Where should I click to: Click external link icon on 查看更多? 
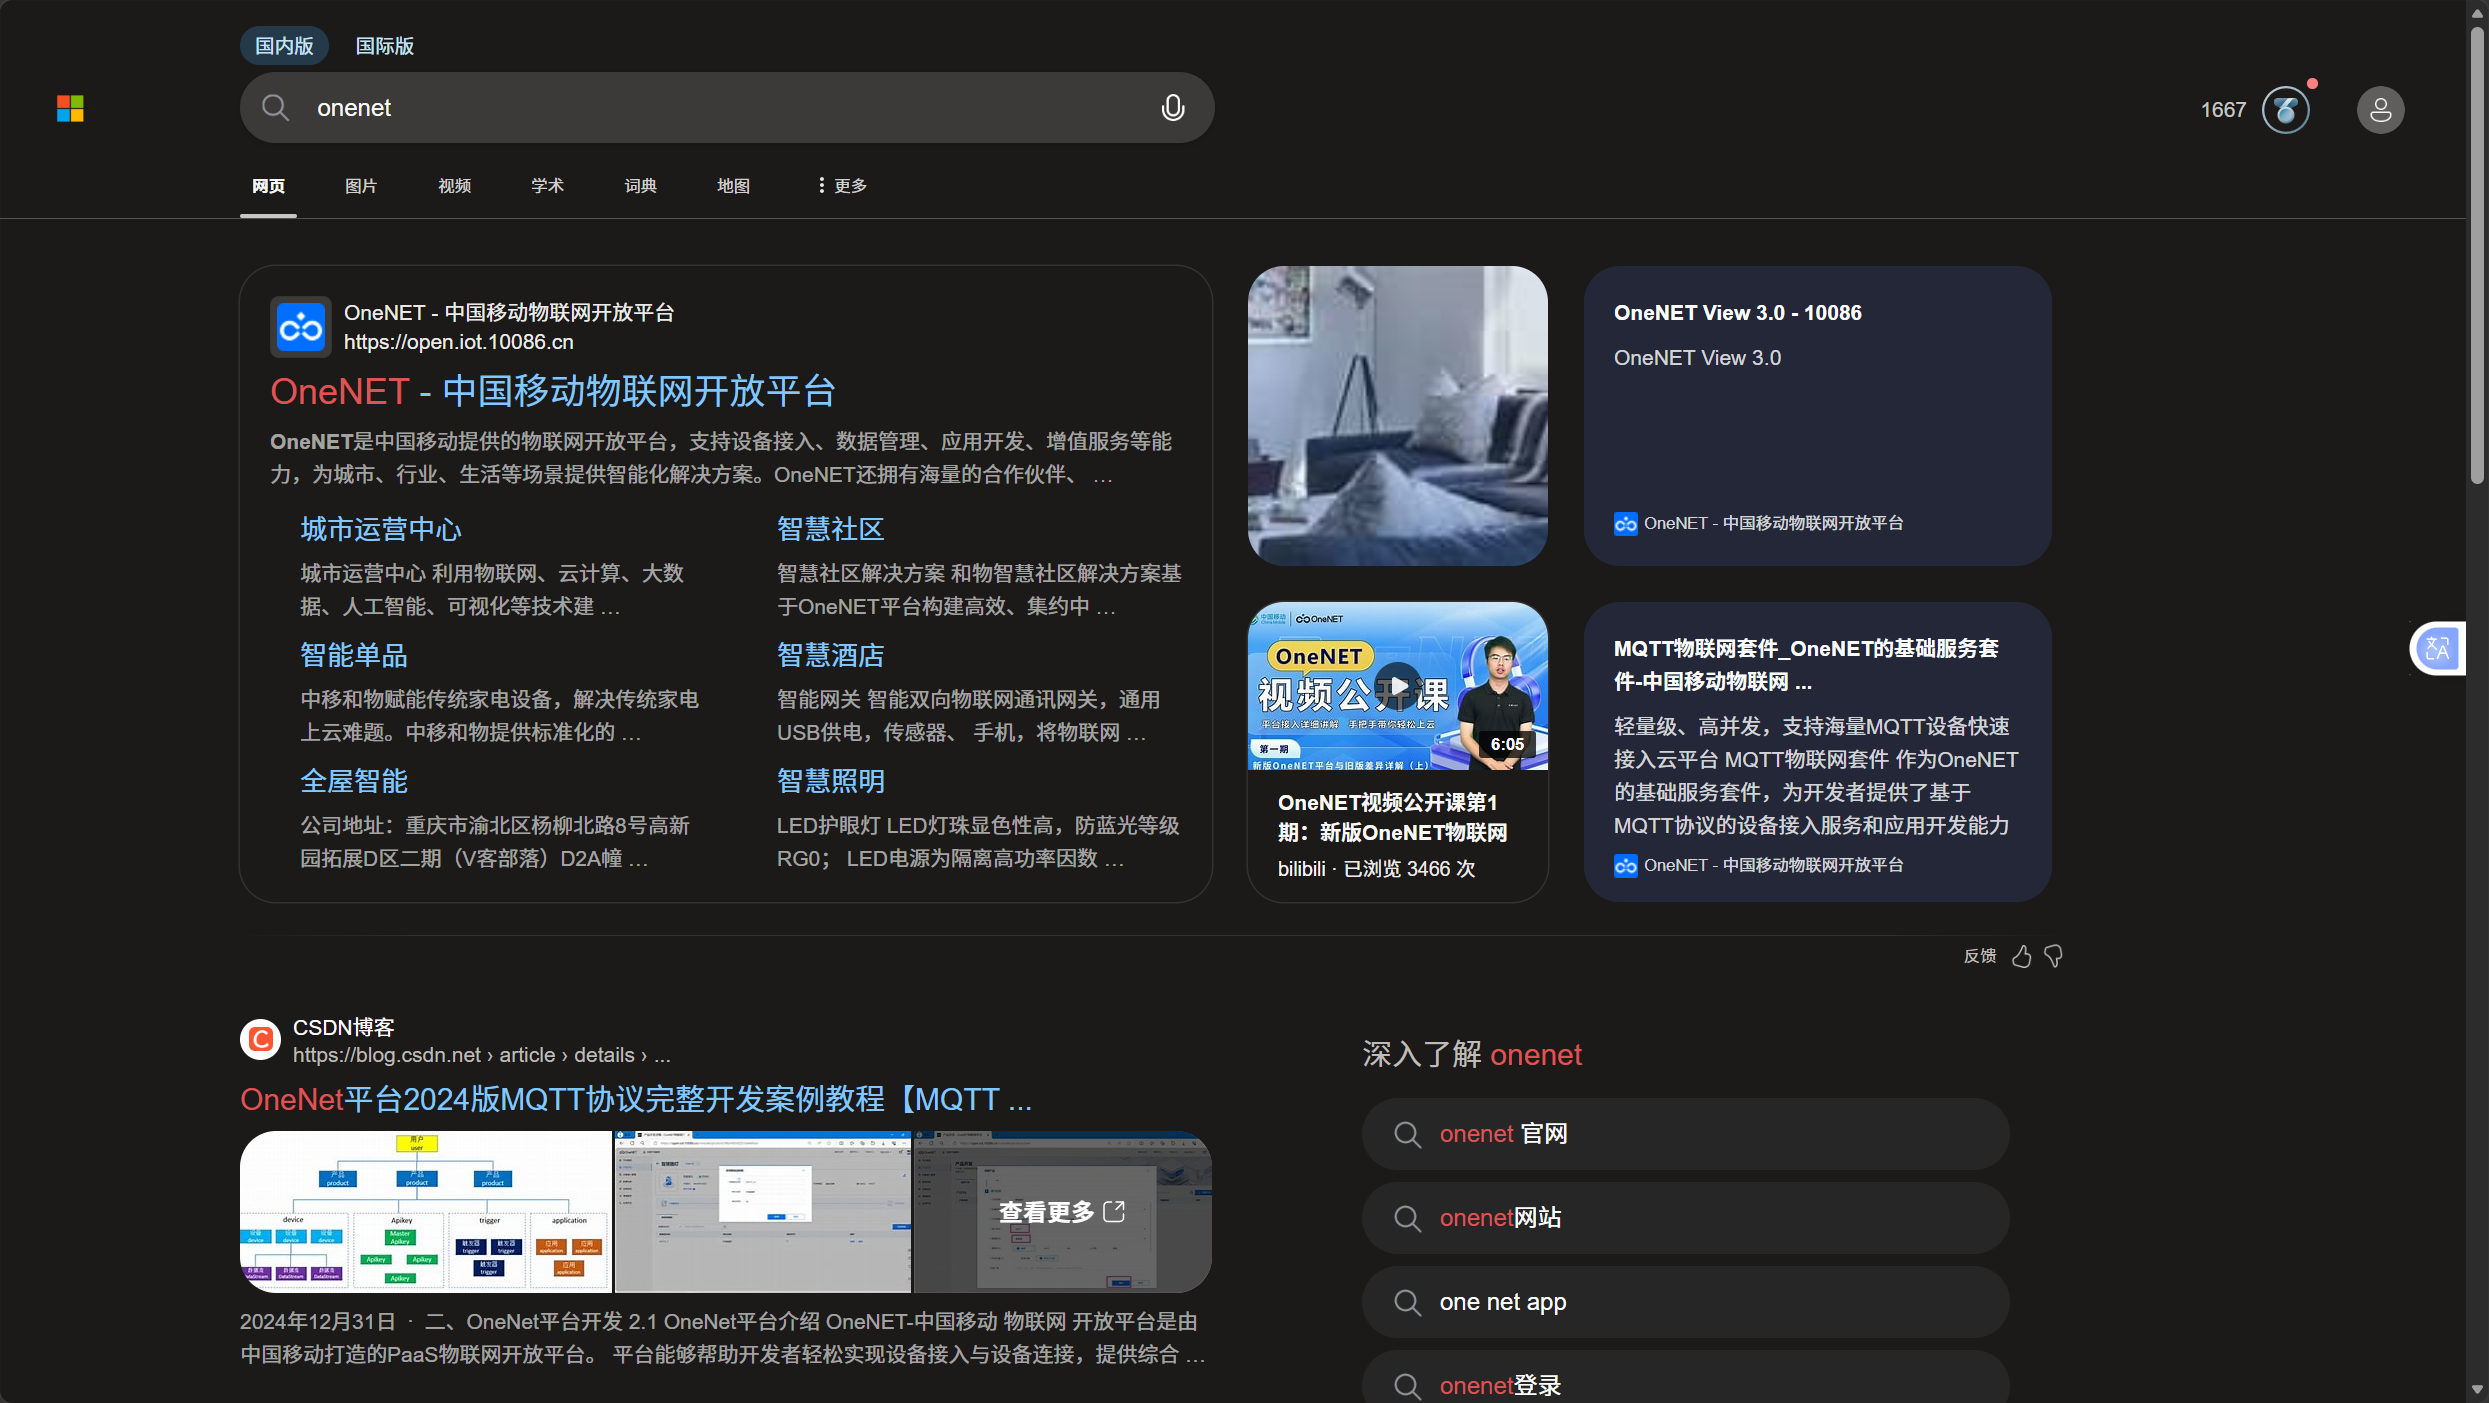[x=1114, y=1212]
